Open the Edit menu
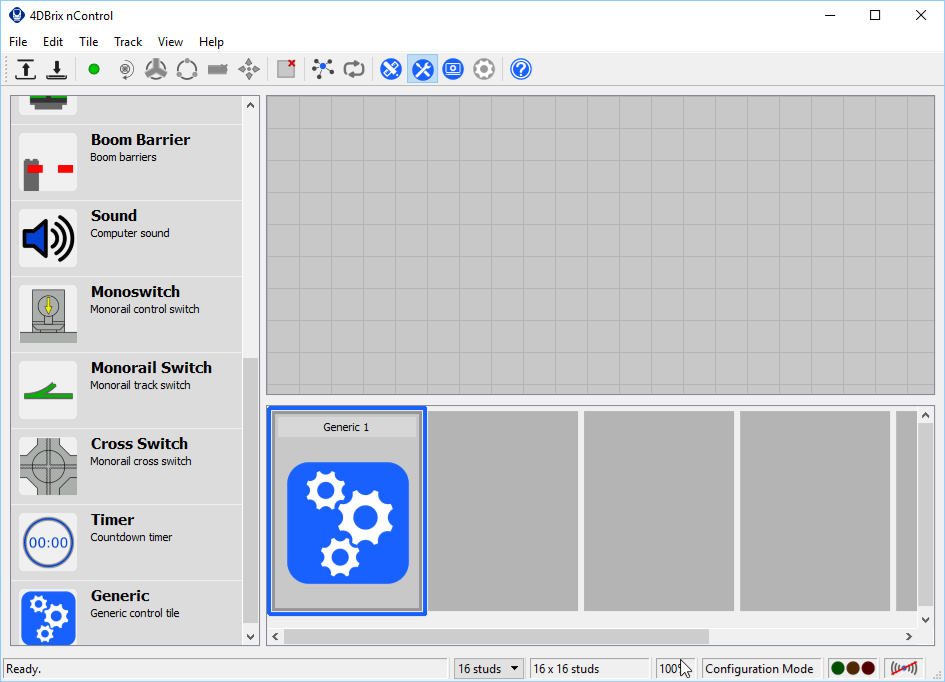The width and height of the screenshot is (945, 682). (53, 42)
